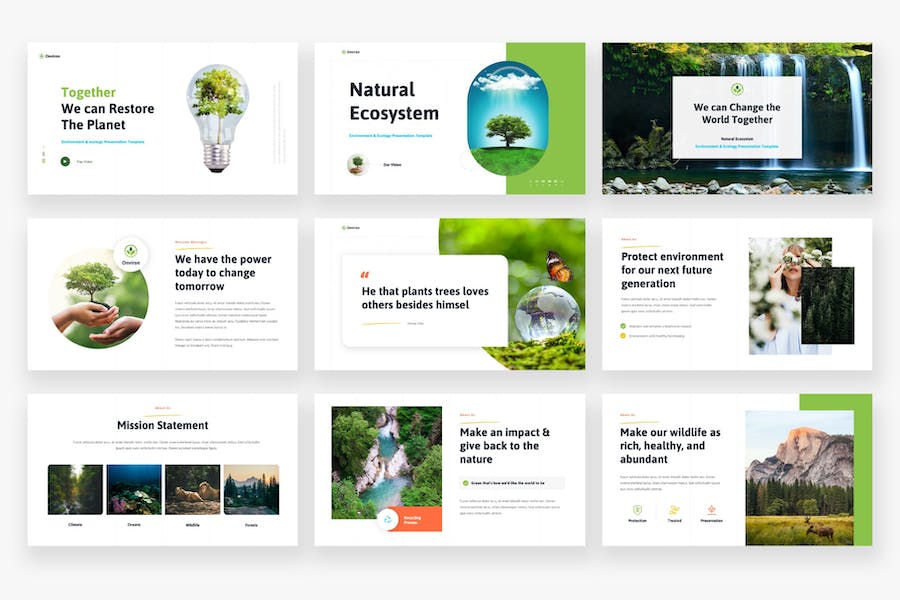Select the Treated icon
Viewport: 900px width, 600px height.
[x=674, y=510]
